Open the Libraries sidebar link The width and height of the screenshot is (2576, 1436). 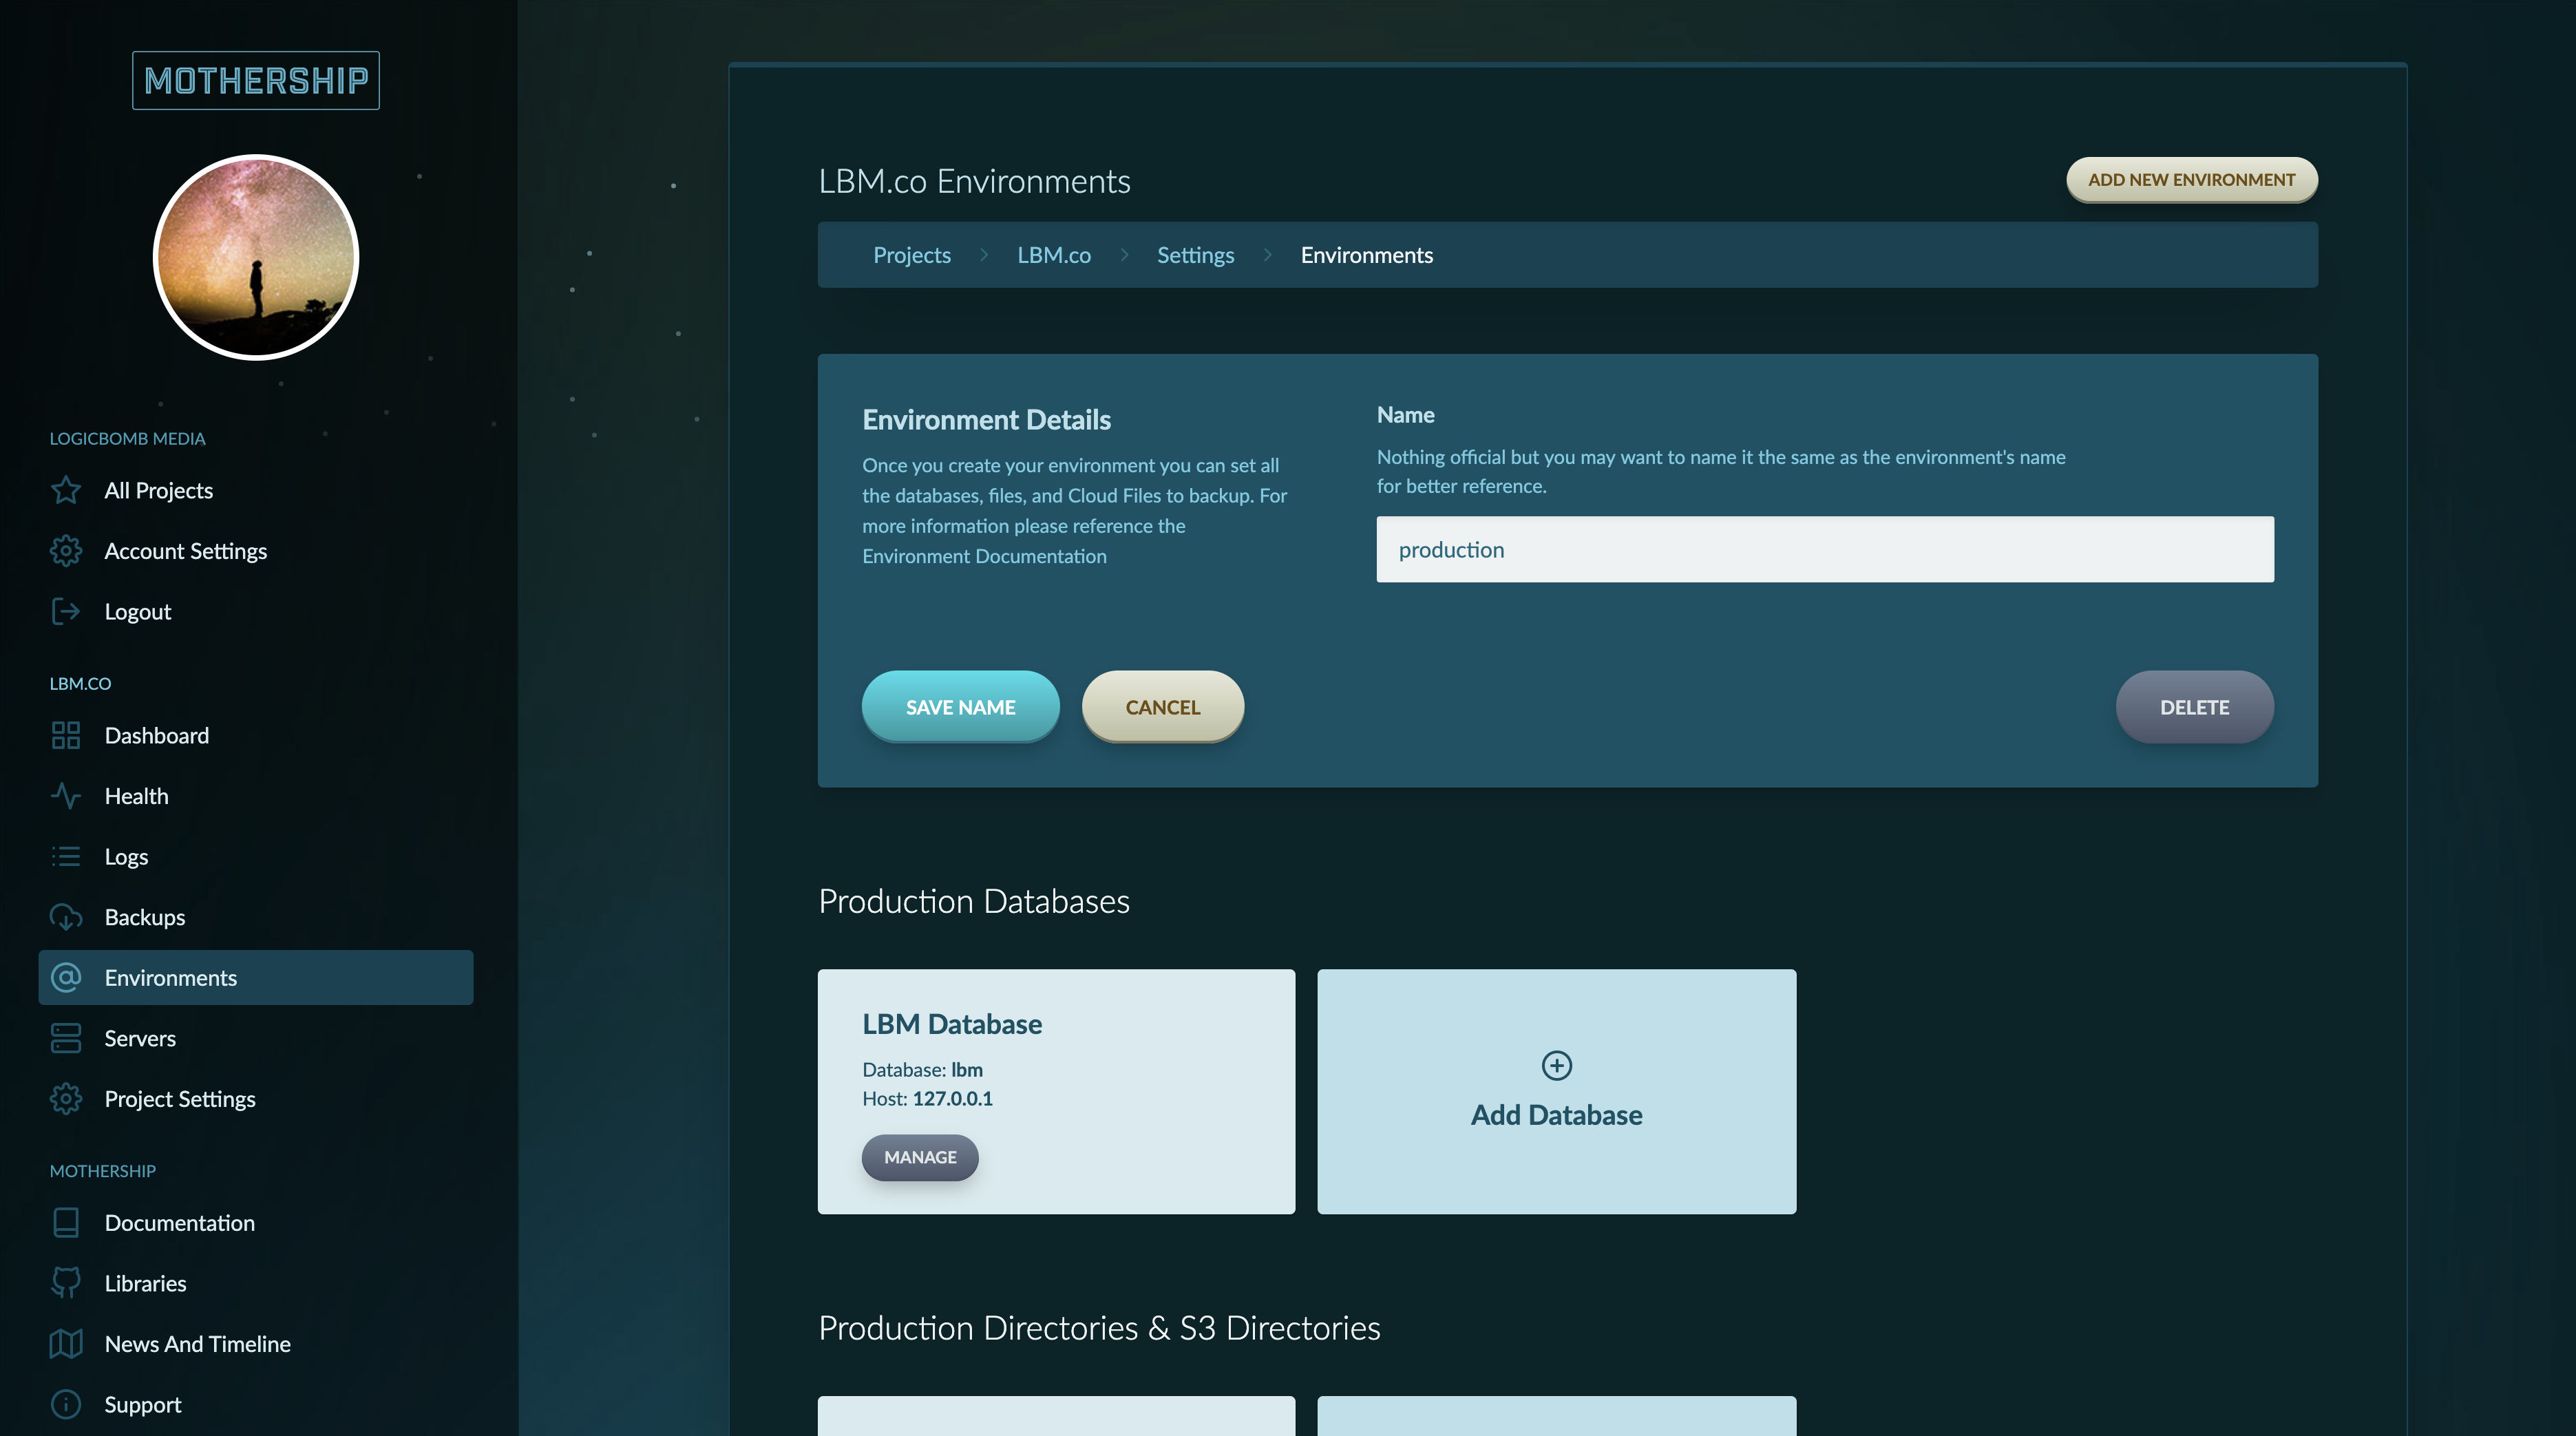coord(256,1283)
